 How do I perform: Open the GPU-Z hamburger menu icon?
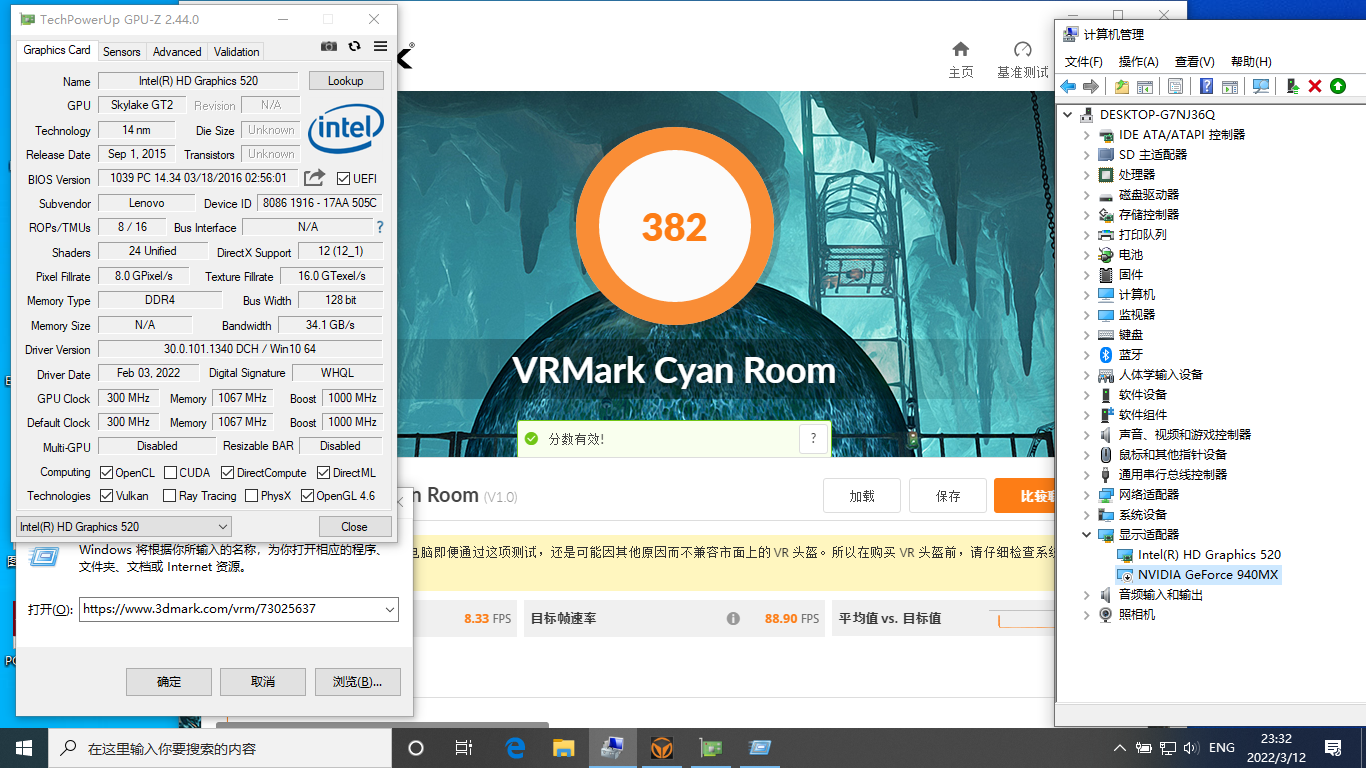coord(380,46)
